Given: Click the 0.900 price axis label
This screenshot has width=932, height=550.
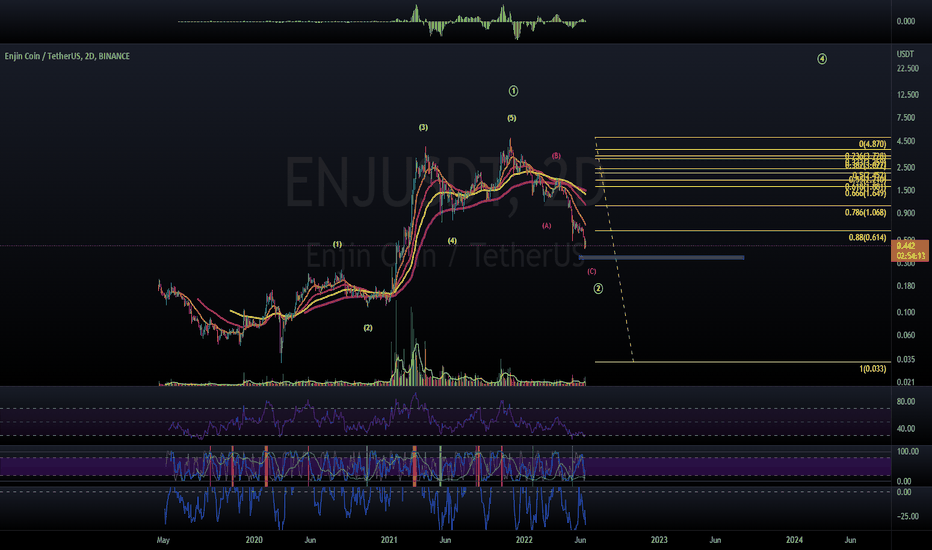Looking at the screenshot, I should (x=906, y=213).
